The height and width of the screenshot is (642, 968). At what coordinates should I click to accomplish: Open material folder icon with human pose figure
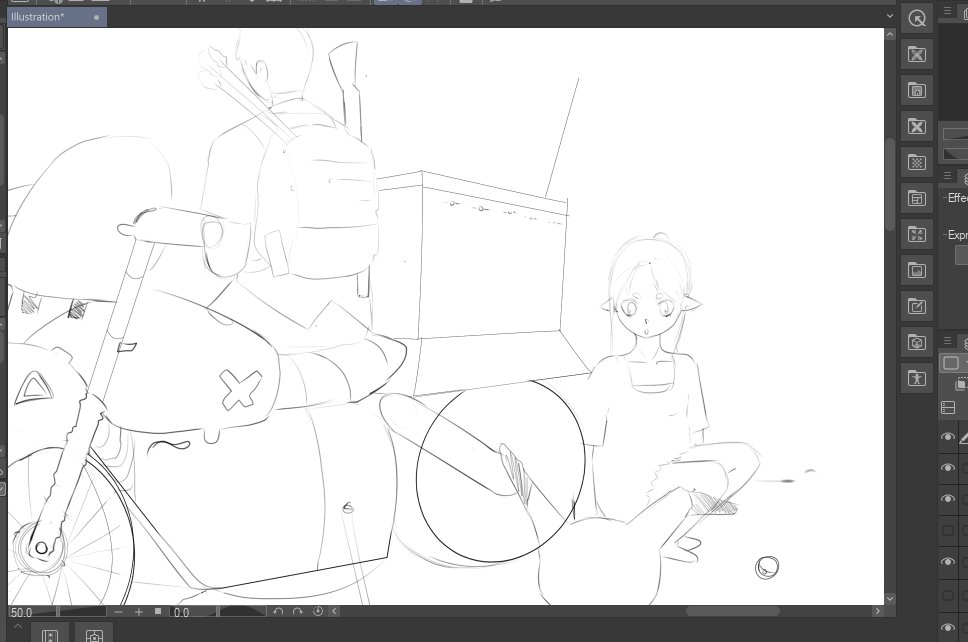pos(917,378)
